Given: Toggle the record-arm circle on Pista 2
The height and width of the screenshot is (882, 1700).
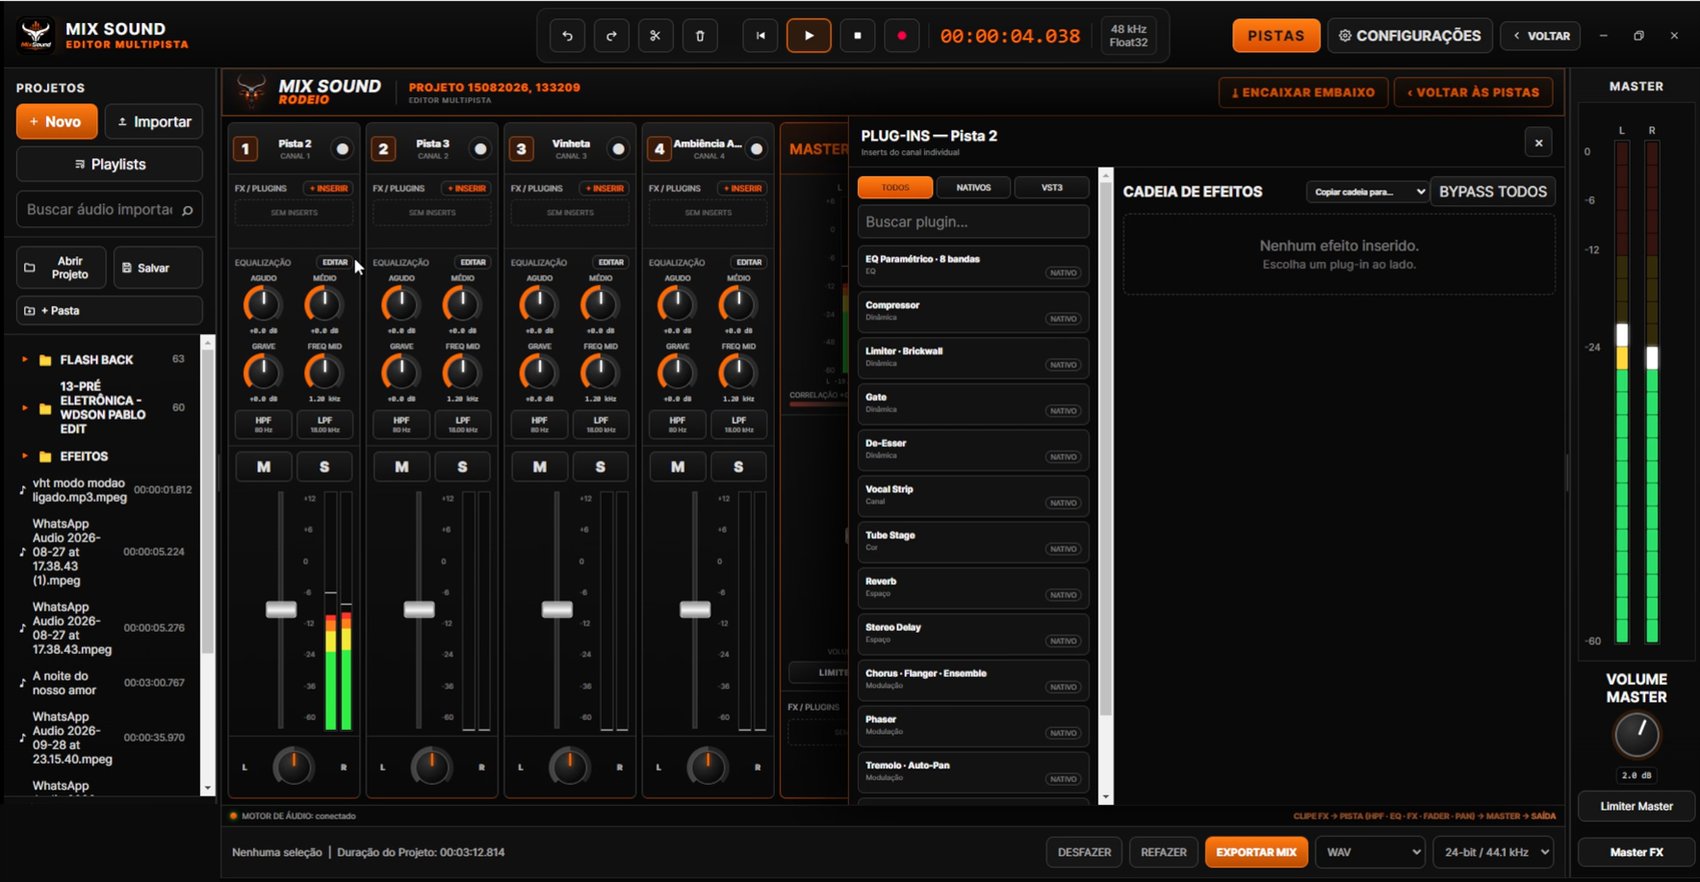Looking at the screenshot, I should 342,149.
